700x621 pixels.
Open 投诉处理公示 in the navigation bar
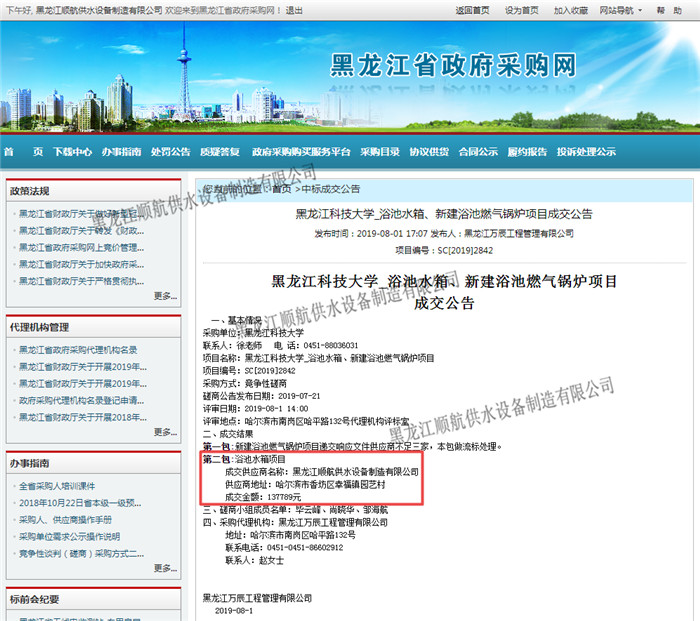586,152
